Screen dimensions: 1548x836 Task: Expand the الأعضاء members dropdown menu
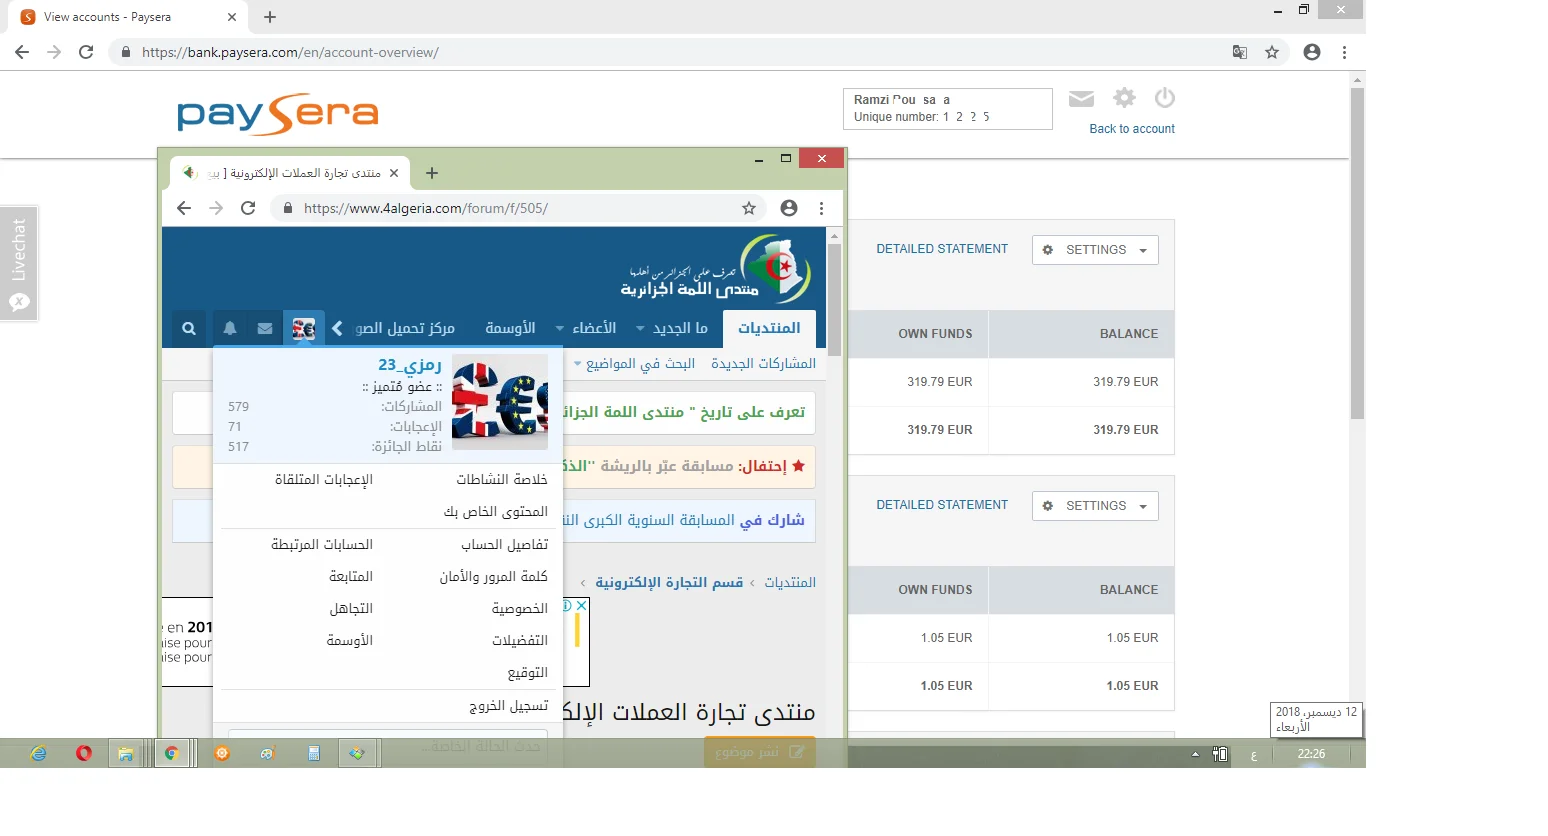[587, 328]
